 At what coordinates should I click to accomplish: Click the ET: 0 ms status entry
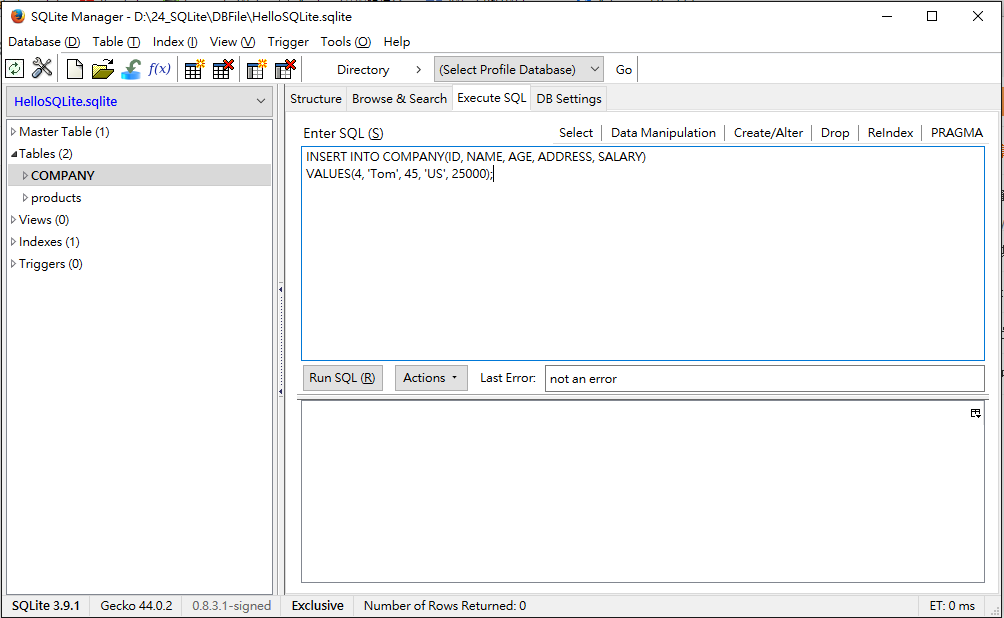(x=952, y=606)
